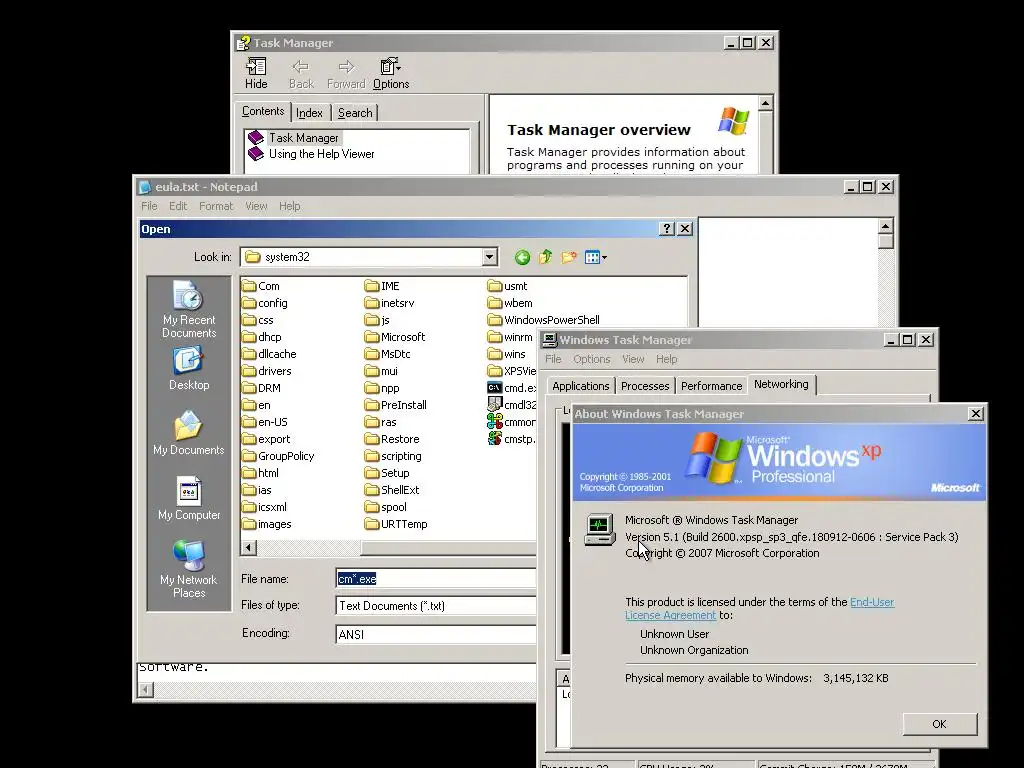Image resolution: width=1024 pixels, height=768 pixels.
Task: Select the config folder
Action: [264, 303]
